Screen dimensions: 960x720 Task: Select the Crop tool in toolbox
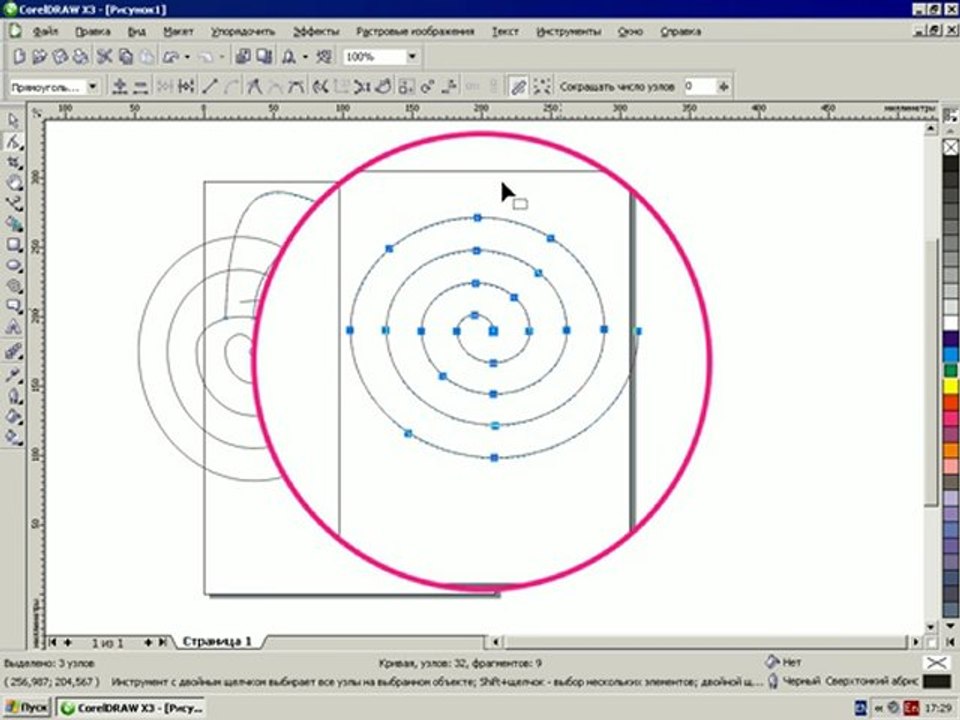[13, 162]
